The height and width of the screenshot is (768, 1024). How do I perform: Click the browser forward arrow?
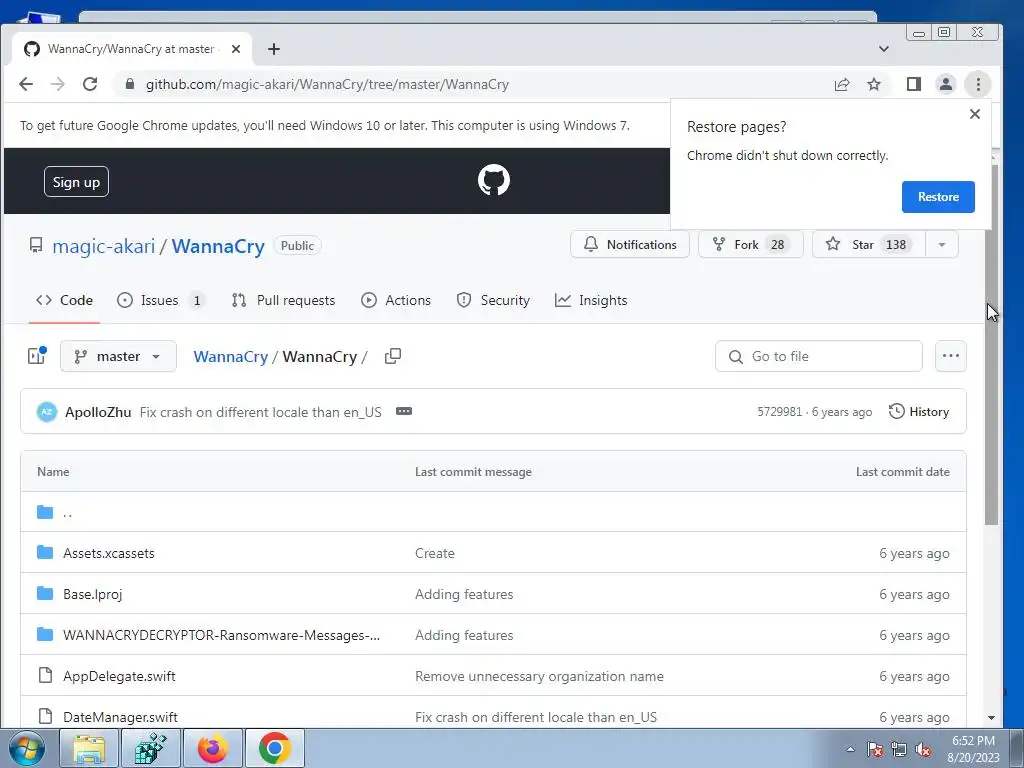(x=58, y=84)
